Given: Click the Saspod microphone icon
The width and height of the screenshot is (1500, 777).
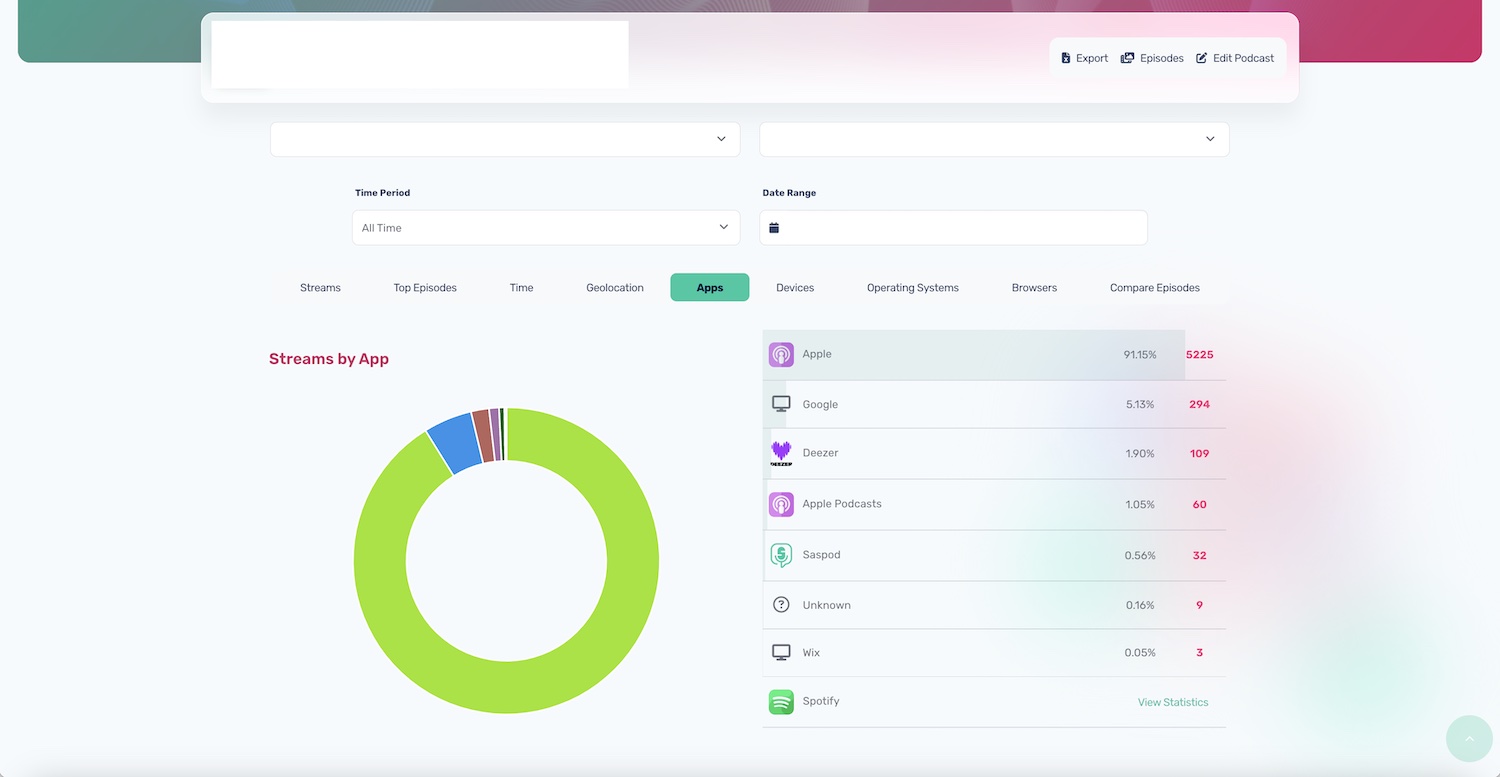Looking at the screenshot, I should (781, 555).
